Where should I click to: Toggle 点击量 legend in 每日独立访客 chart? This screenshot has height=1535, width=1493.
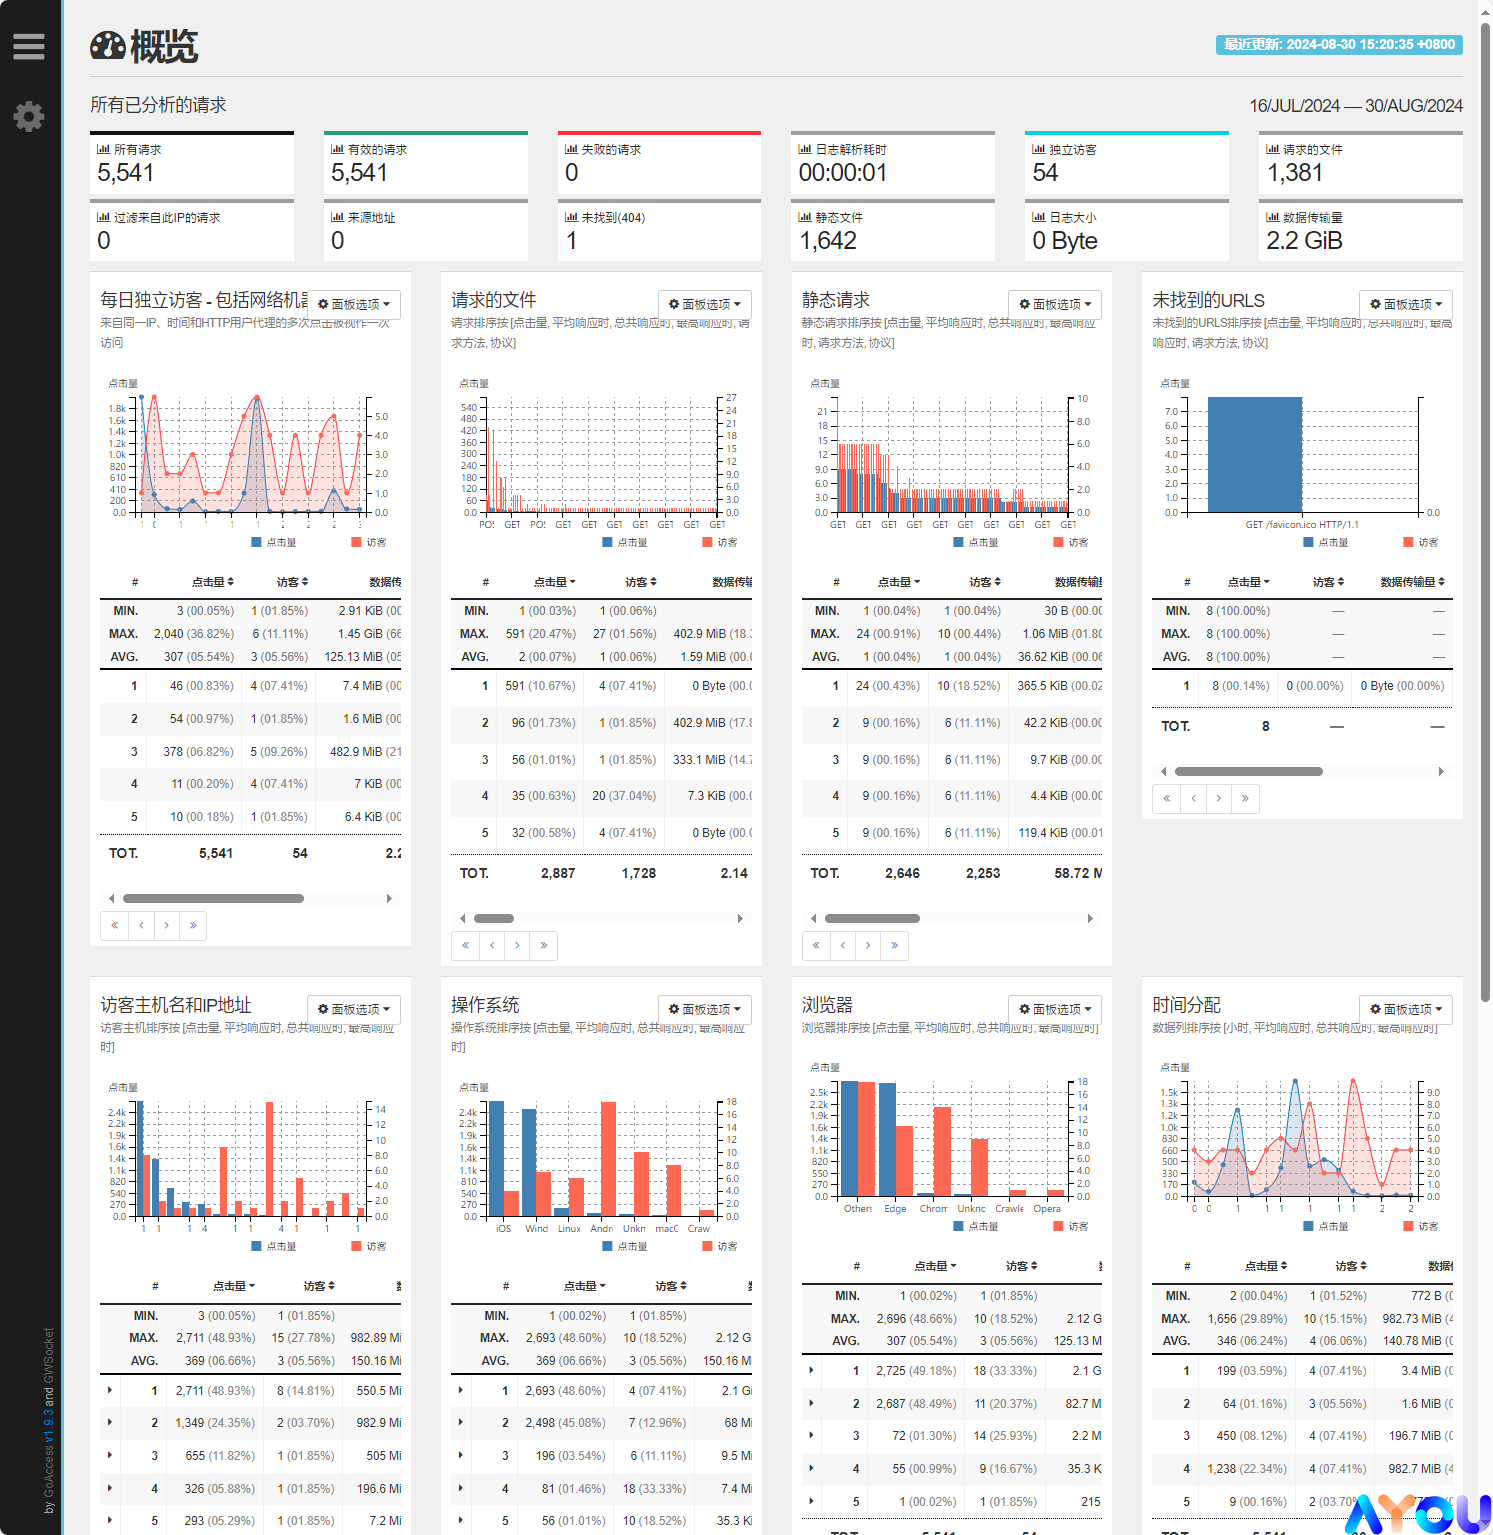tap(274, 542)
